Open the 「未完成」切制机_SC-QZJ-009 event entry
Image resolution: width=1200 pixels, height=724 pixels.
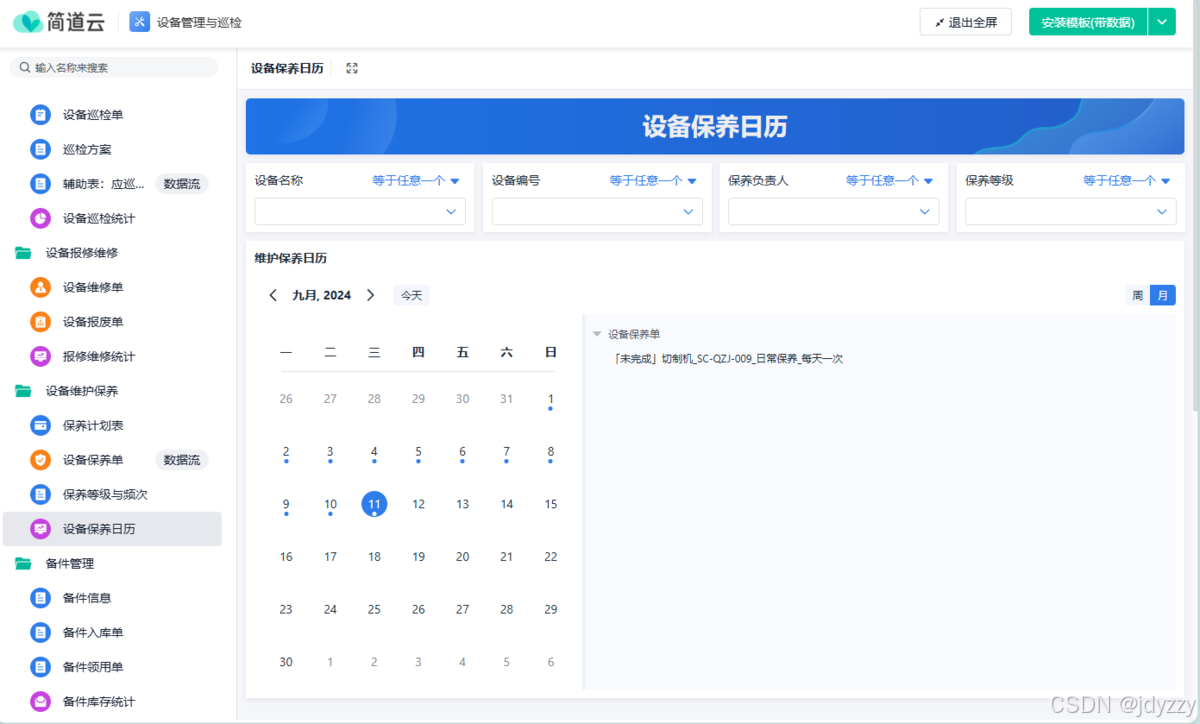726,358
